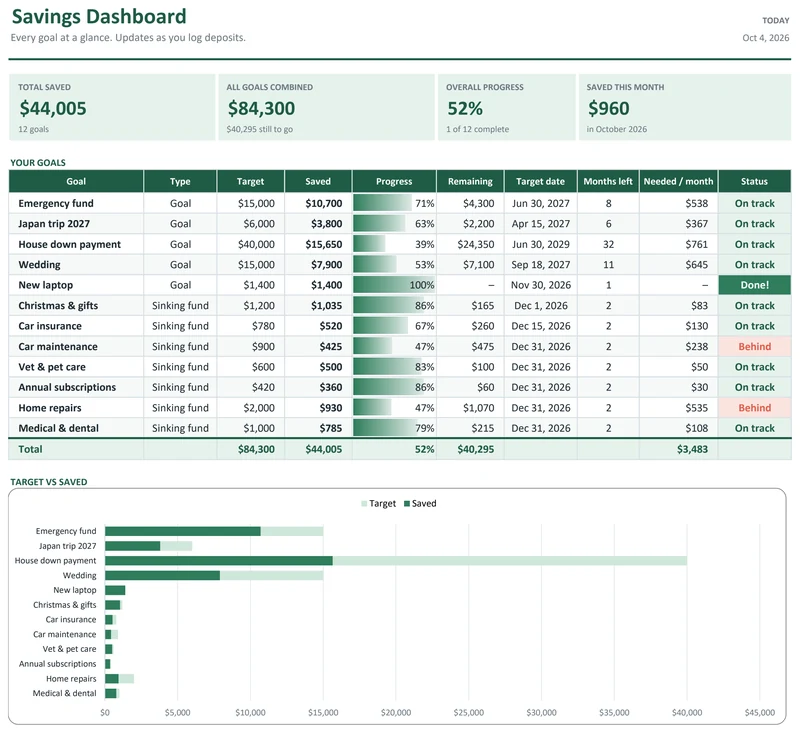The height and width of the screenshot is (733, 800).
Task: Click the $40,295 total remaining value
Action: (476, 449)
